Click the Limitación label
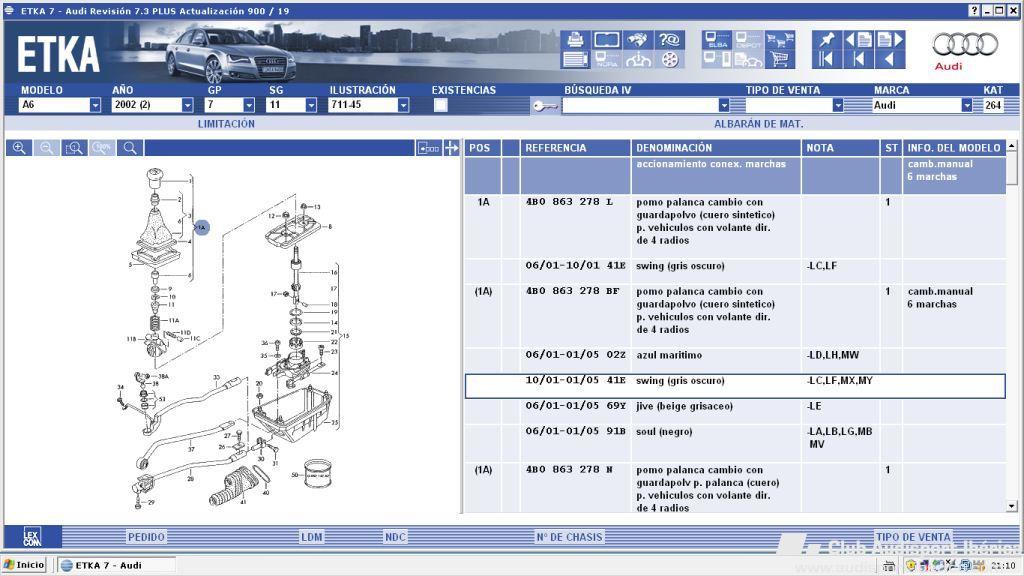Screen dimensions: 1024x576 click(226, 123)
